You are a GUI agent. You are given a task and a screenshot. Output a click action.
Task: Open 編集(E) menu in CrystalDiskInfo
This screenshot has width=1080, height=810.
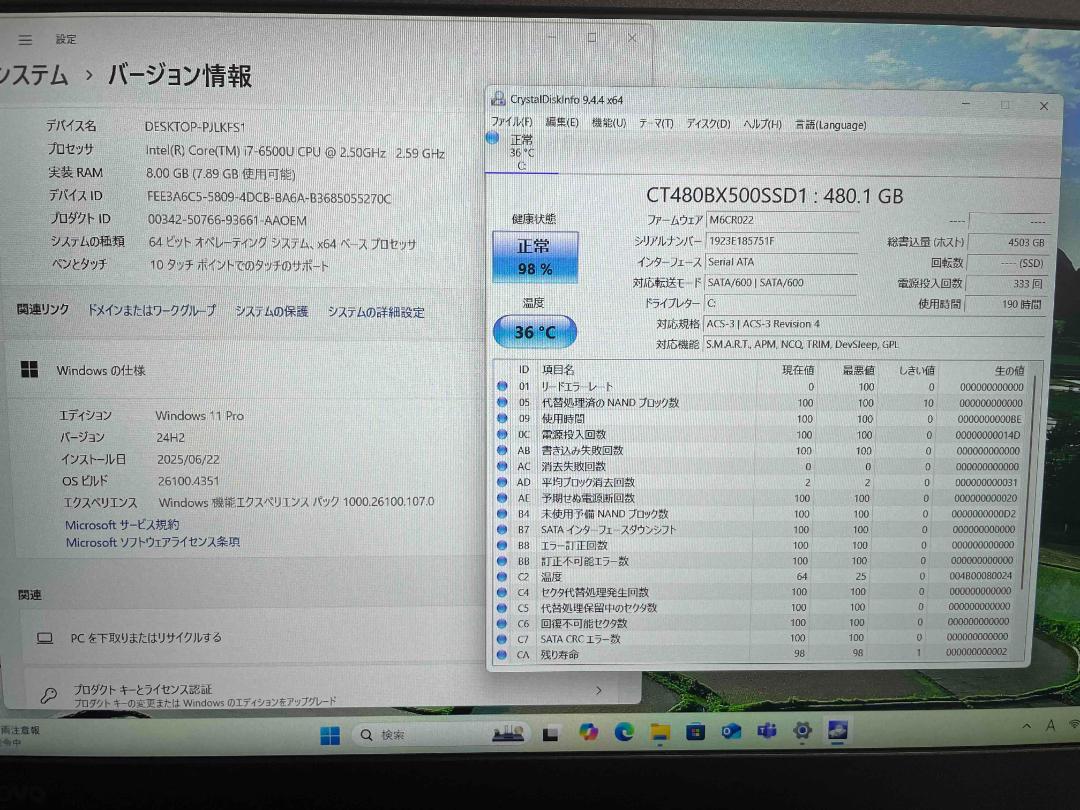[562, 123]
